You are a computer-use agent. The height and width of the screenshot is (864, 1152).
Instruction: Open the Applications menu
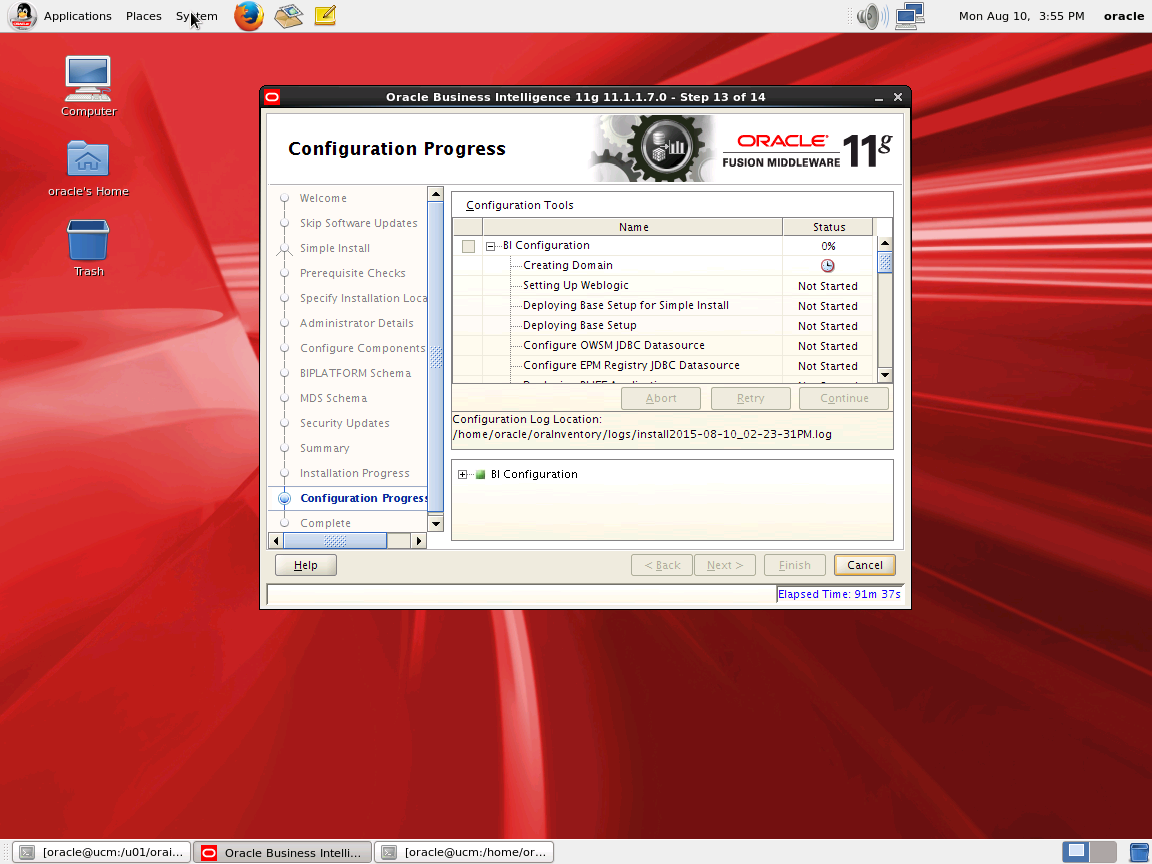point(77,15)
